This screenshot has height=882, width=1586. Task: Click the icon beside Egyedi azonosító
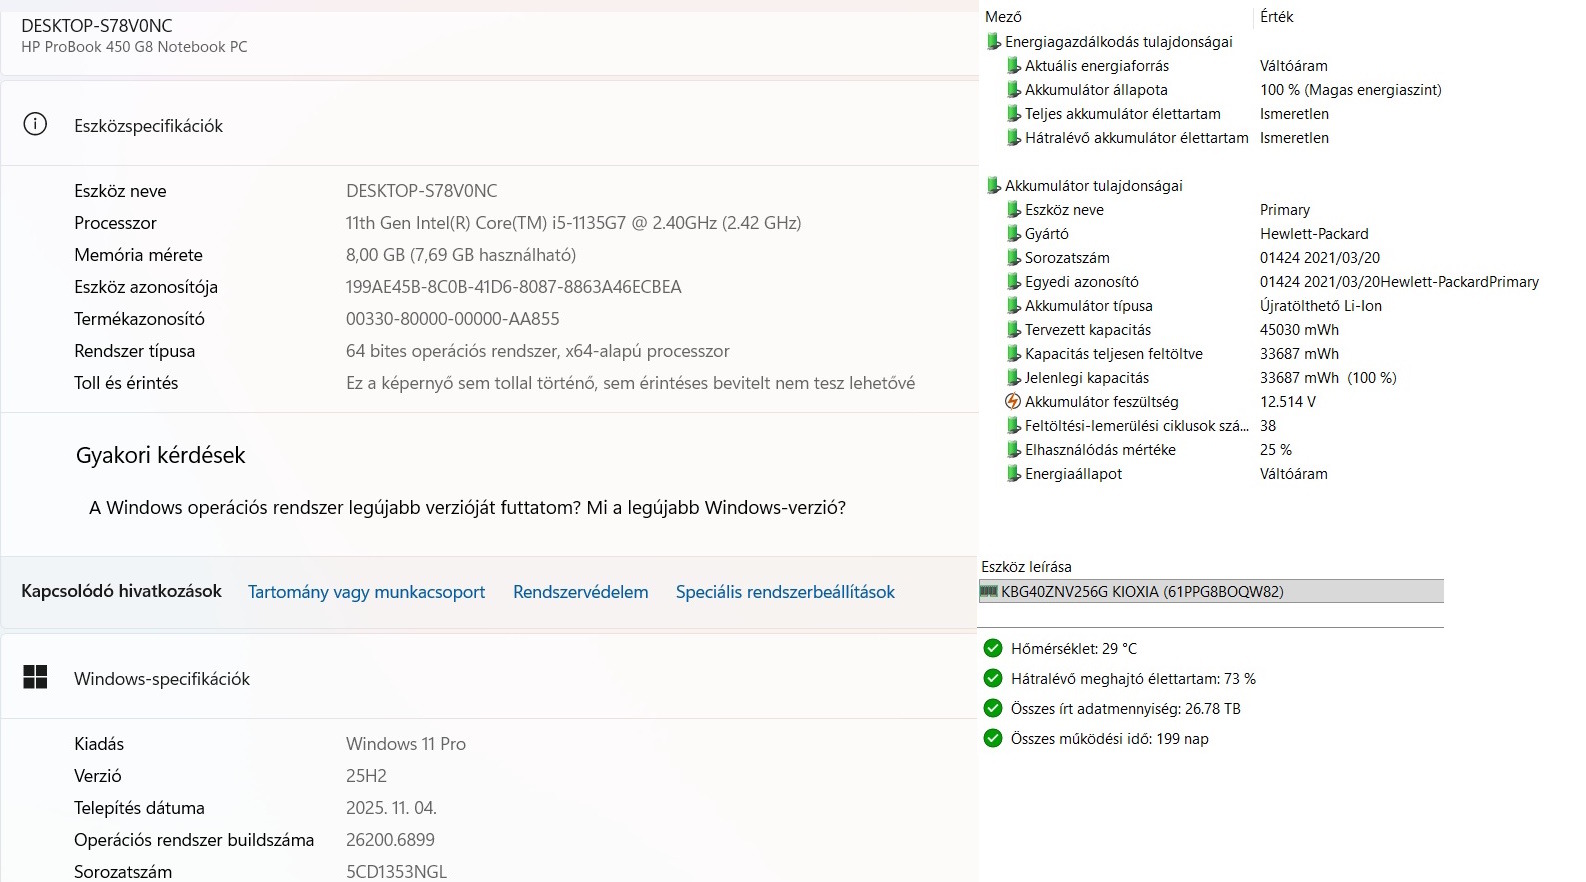pyautogui.click(x=1013, y=282)
